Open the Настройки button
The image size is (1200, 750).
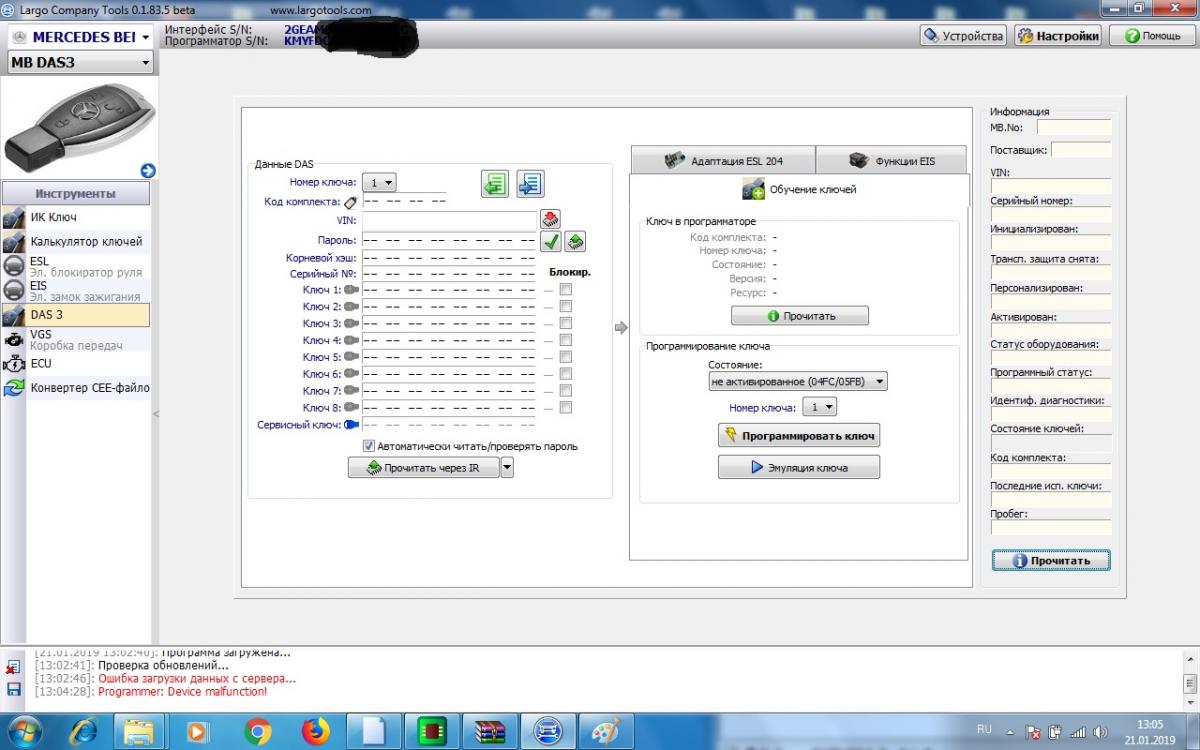point(1057,36)
